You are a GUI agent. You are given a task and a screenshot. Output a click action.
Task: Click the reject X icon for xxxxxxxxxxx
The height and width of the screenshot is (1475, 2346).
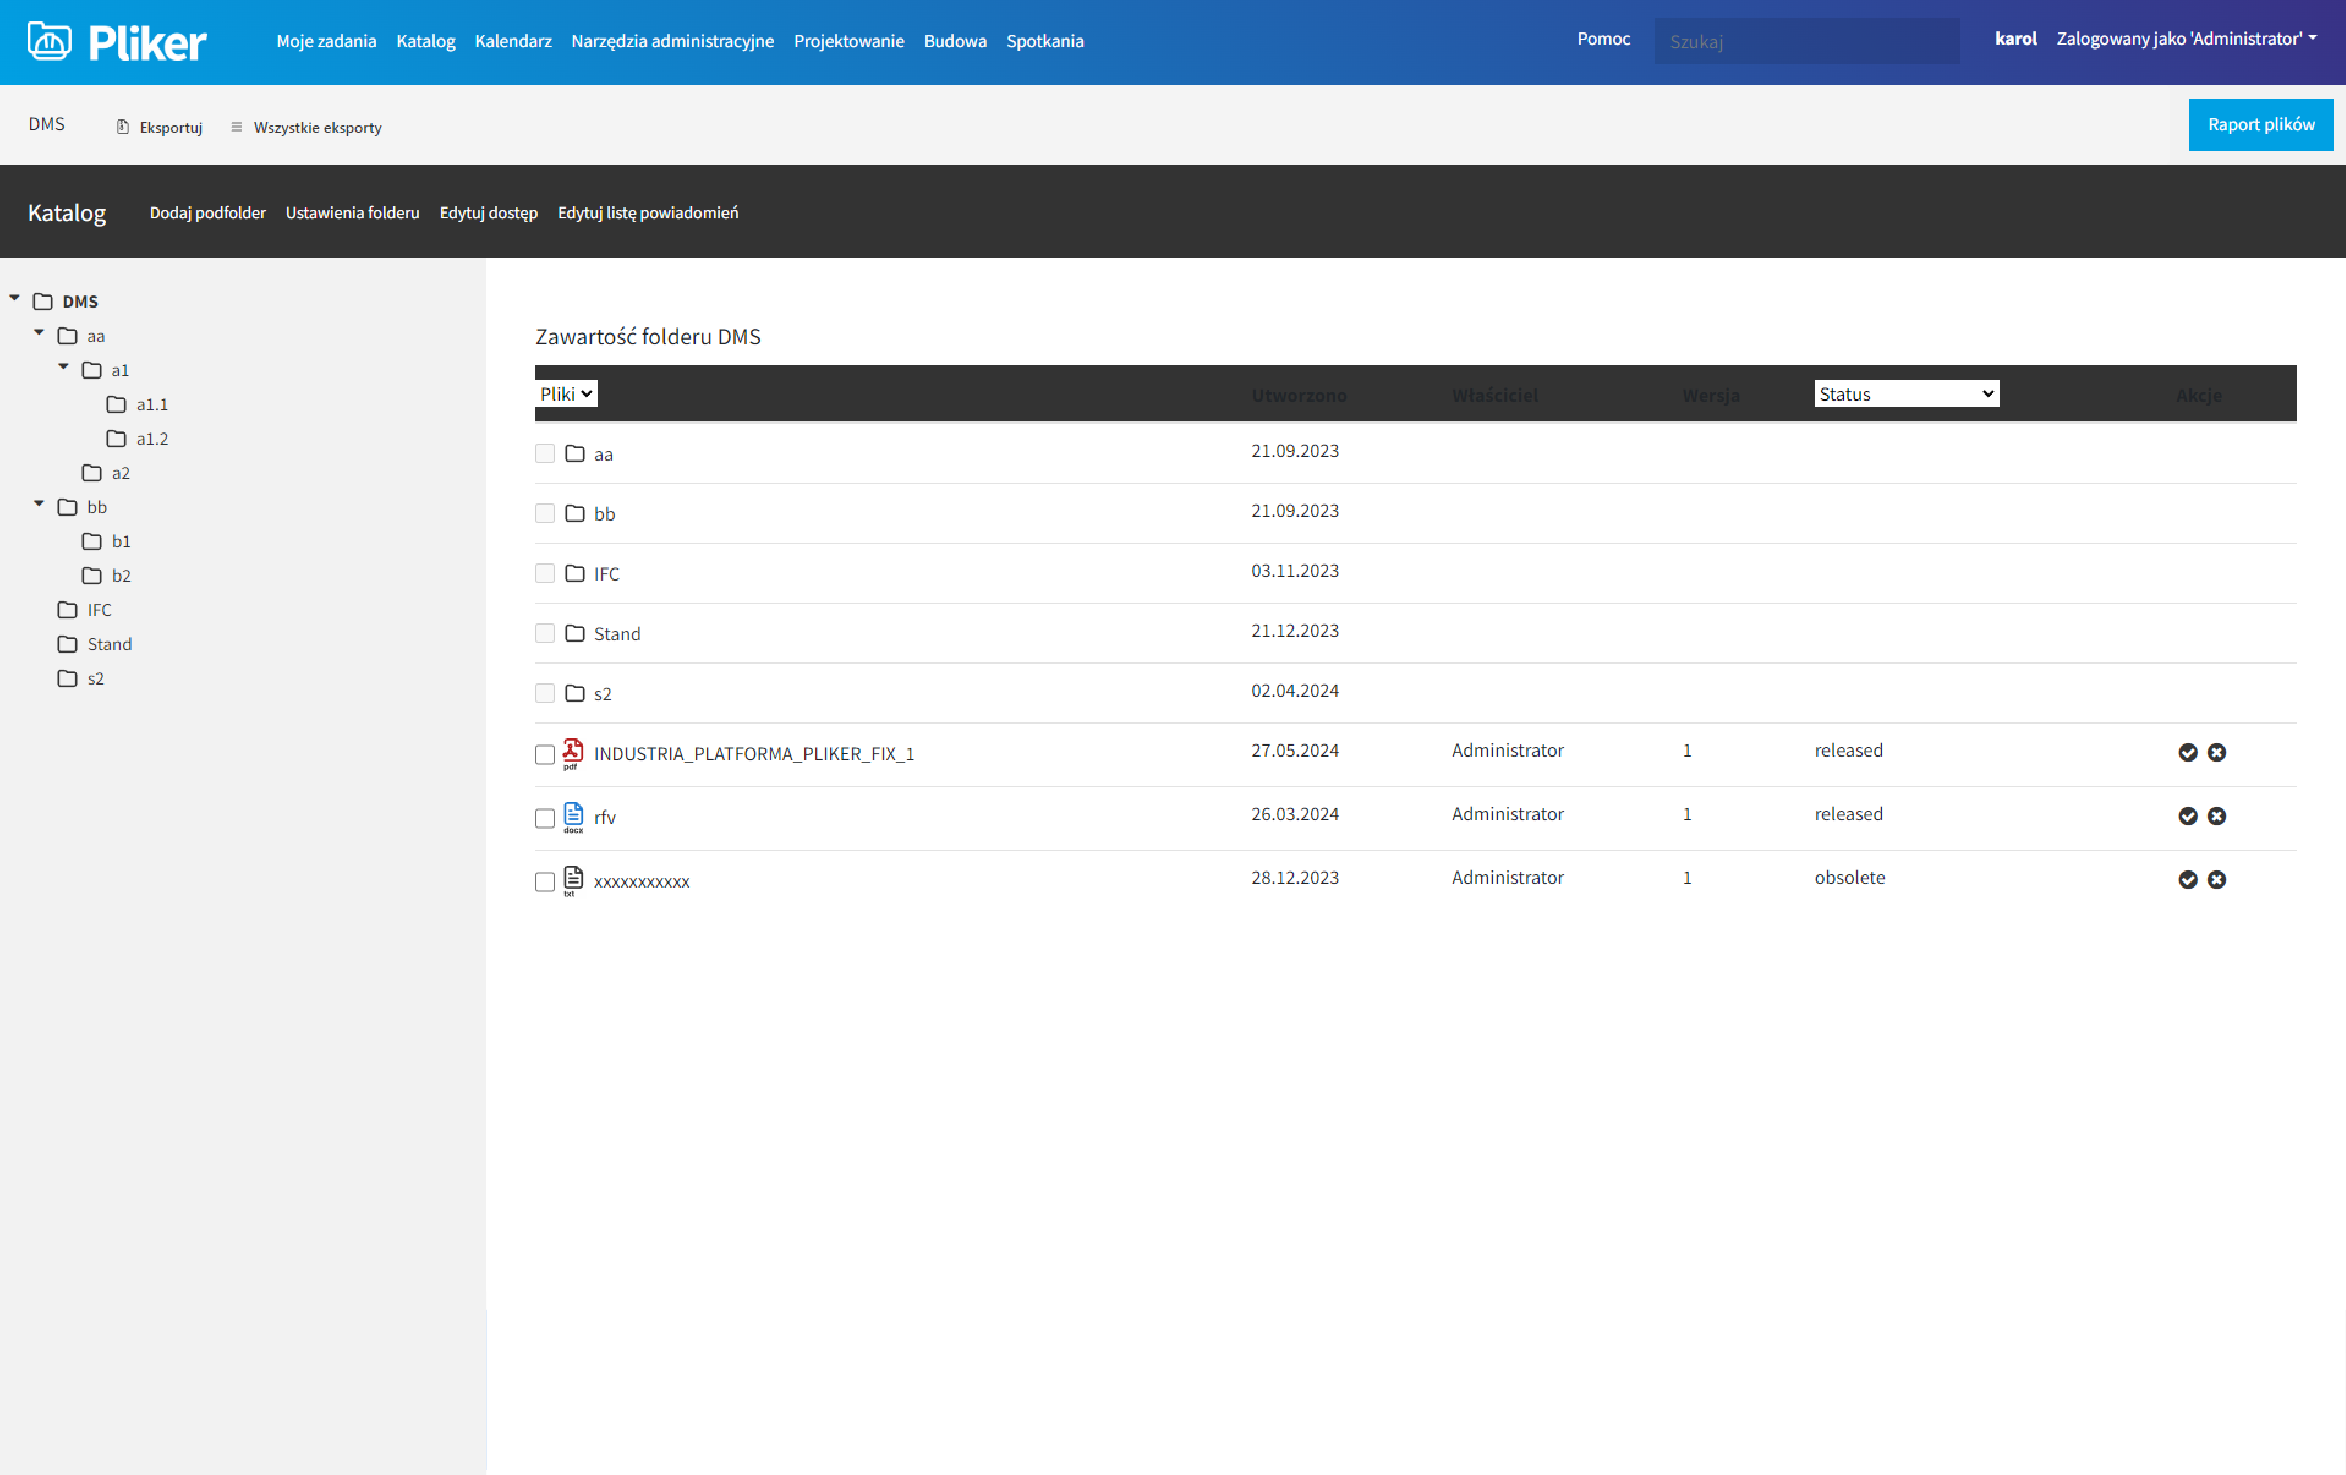point(2217,880)
